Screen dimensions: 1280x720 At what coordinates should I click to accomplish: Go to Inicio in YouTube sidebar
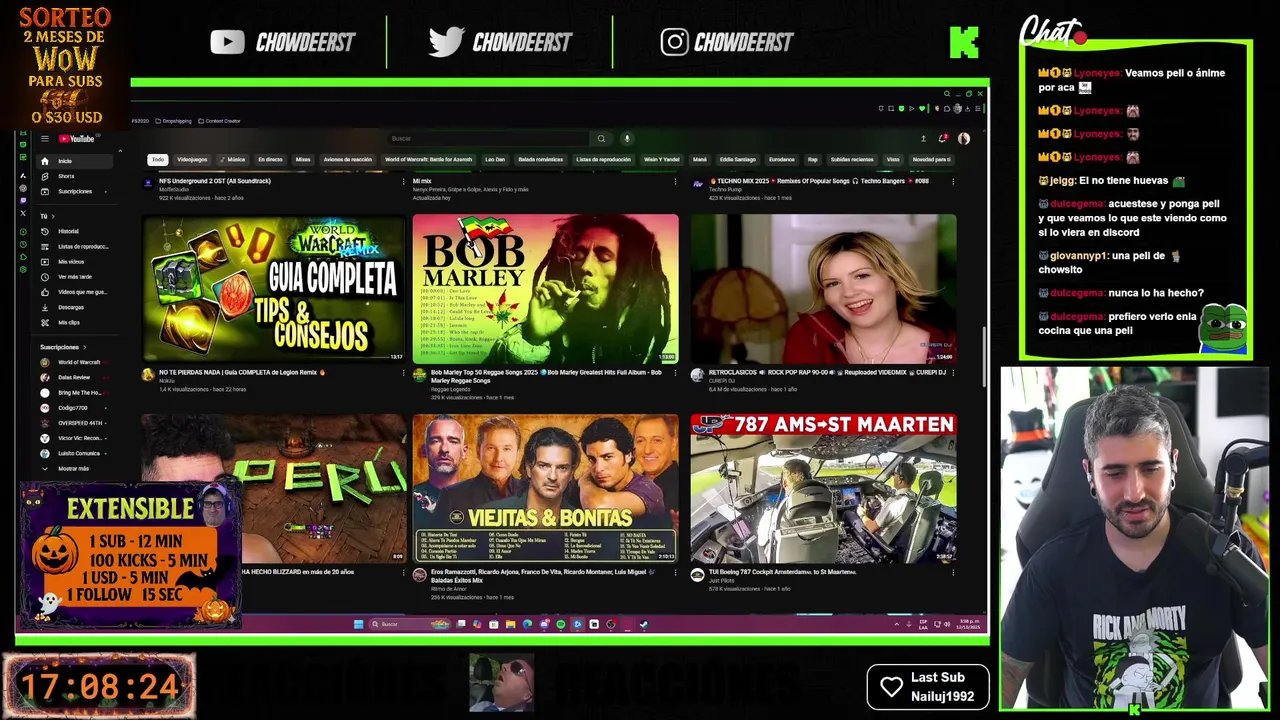(74, 161)
